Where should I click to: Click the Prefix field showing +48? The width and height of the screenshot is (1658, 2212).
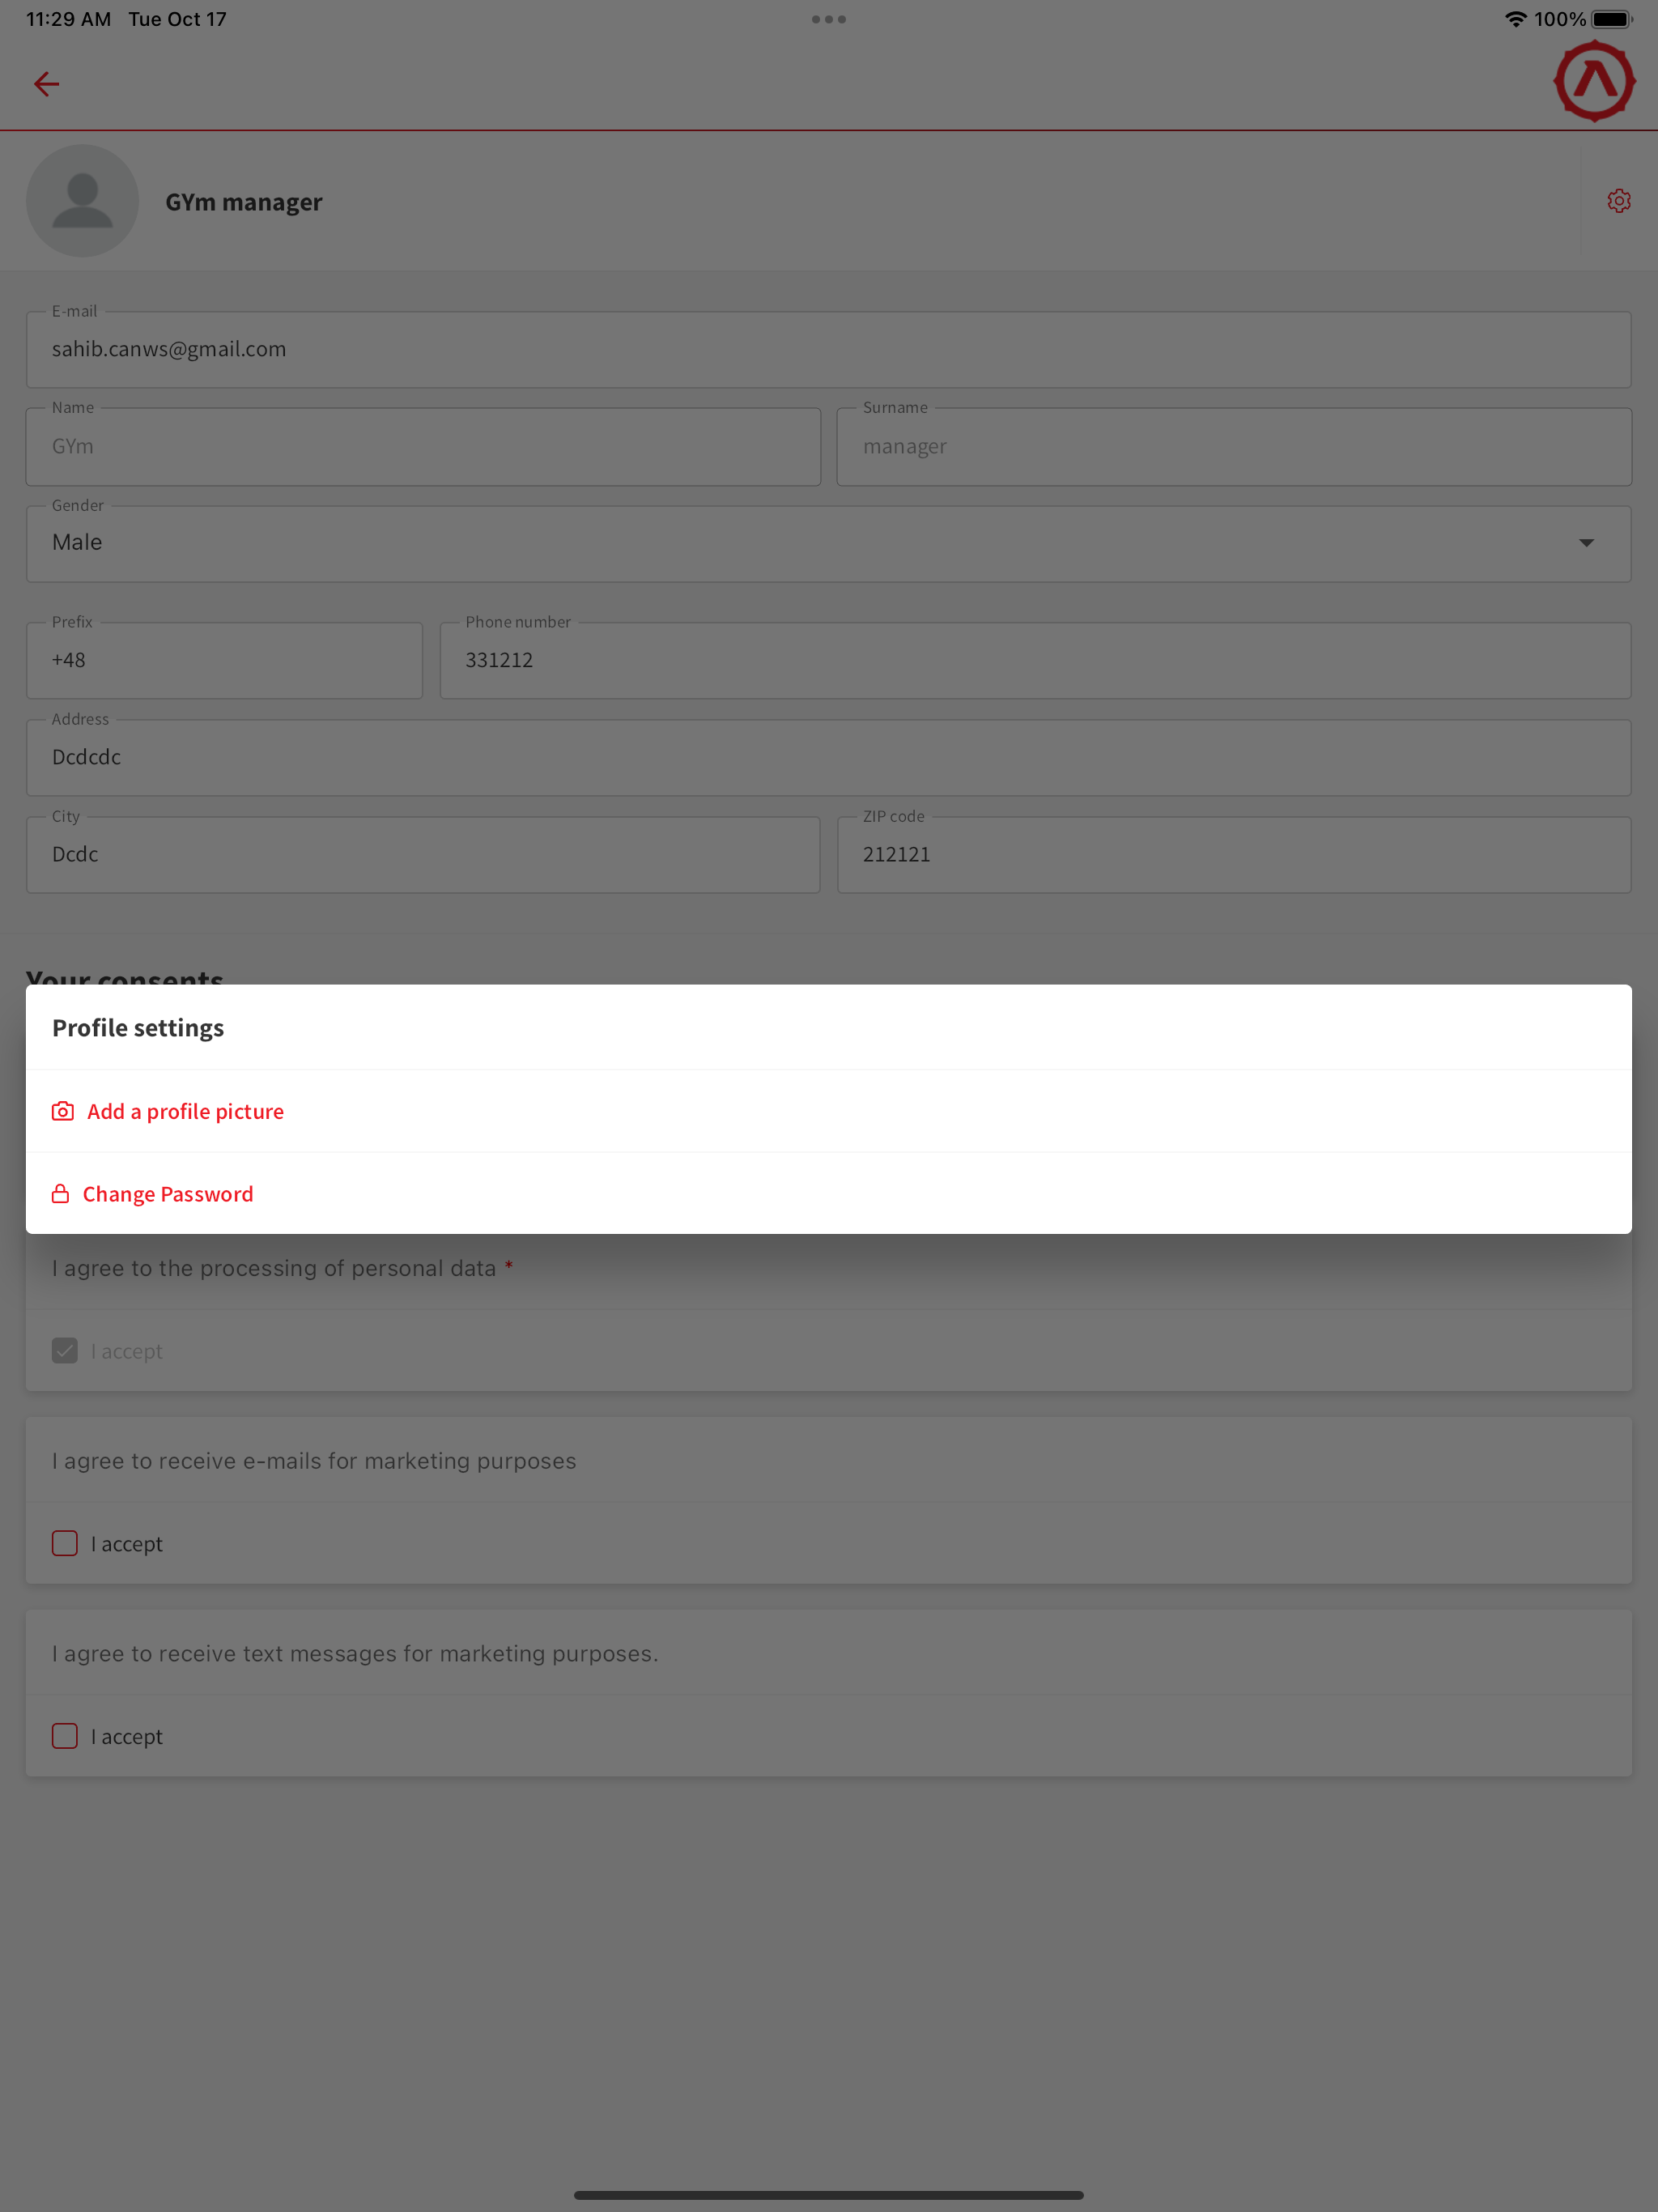point(224,661)
